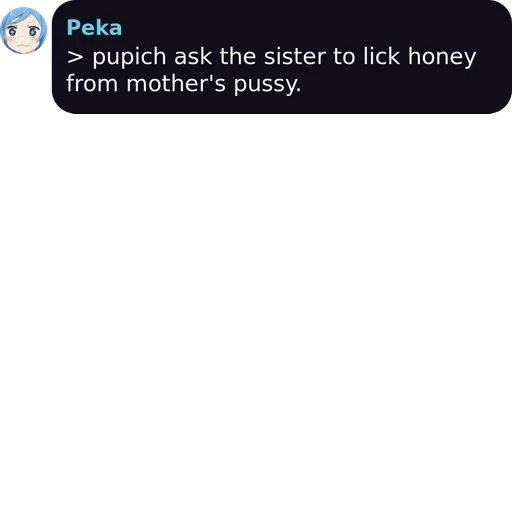This screenshot has width=512, height=512.
Task: Click the word "sister" in the message
Action: click(295, 57)
